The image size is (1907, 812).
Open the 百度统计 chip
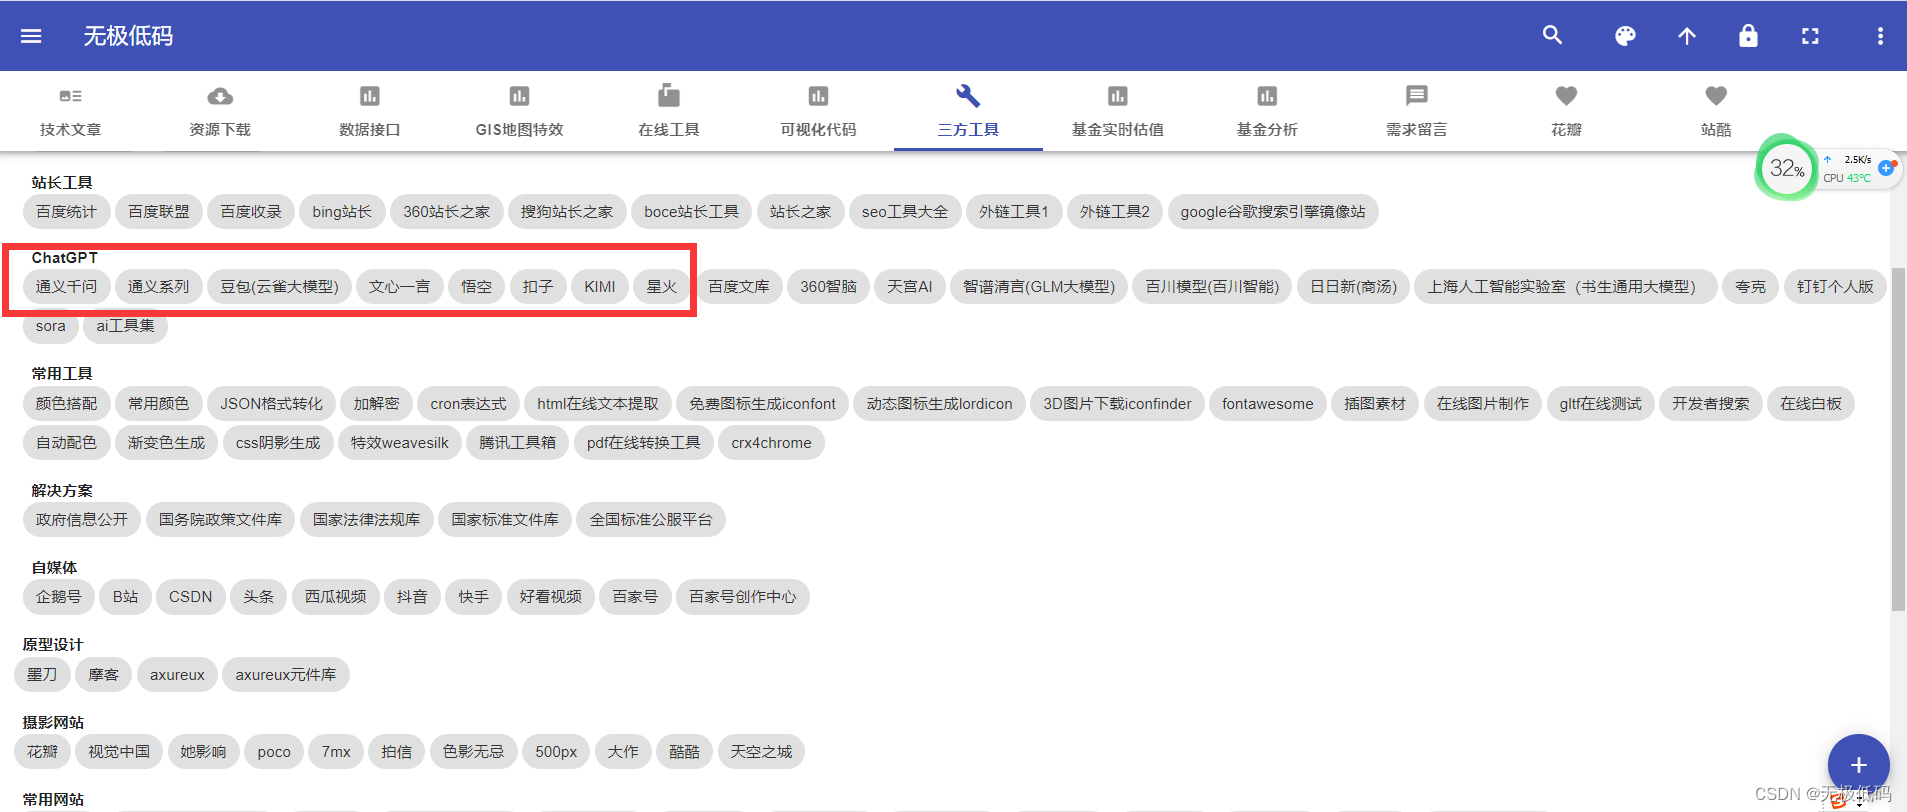click(66, 212)
